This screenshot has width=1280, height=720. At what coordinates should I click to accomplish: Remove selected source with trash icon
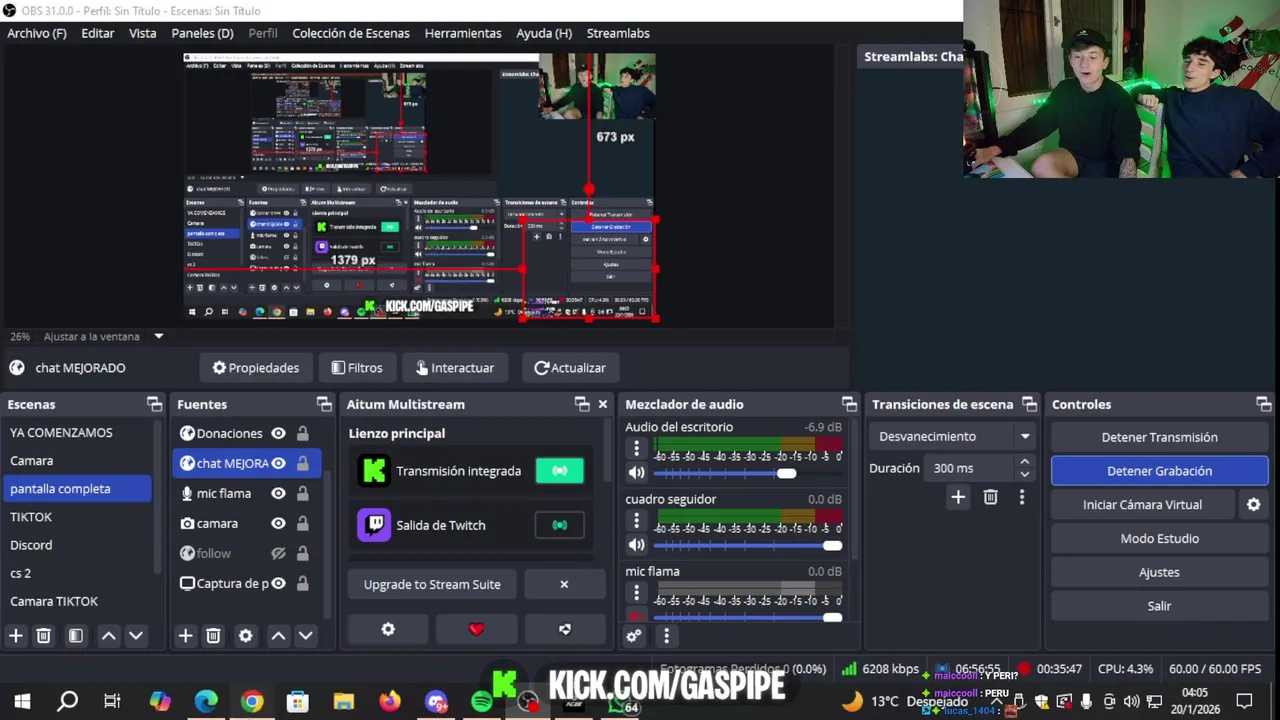point(213,636)
